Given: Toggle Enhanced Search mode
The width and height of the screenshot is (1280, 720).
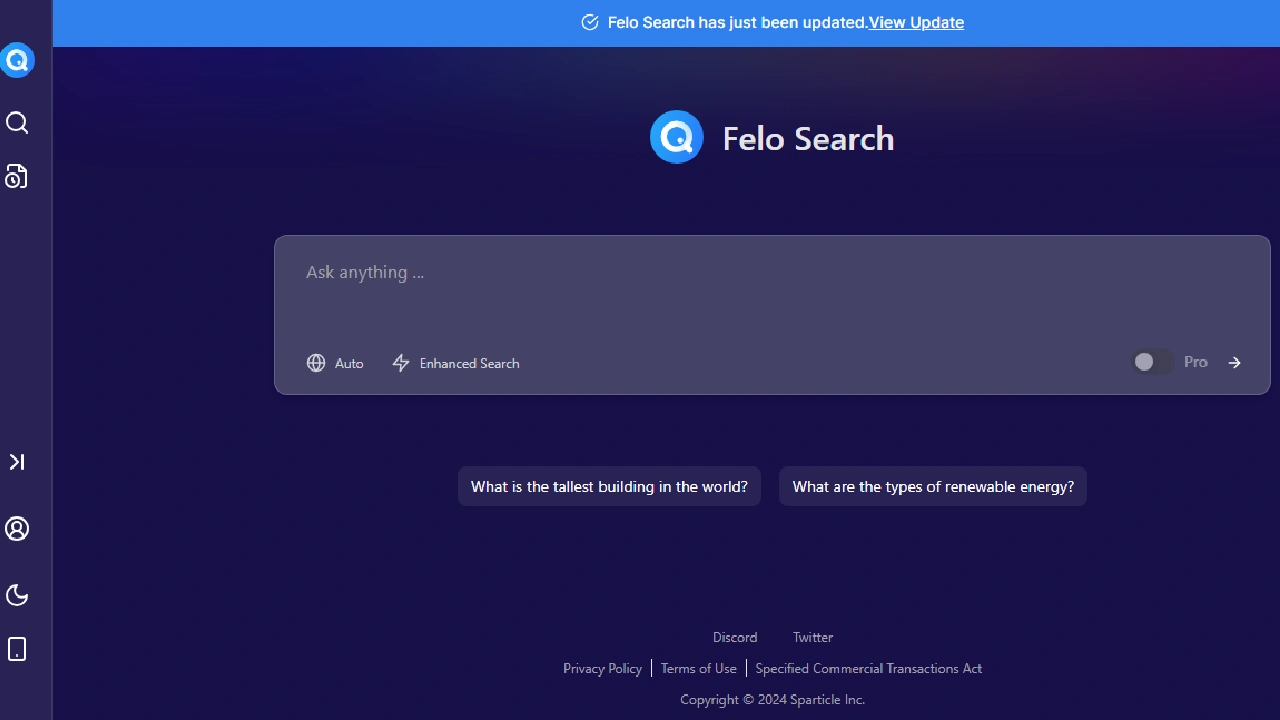Looking at the screenshot, I should coord(456,363).
